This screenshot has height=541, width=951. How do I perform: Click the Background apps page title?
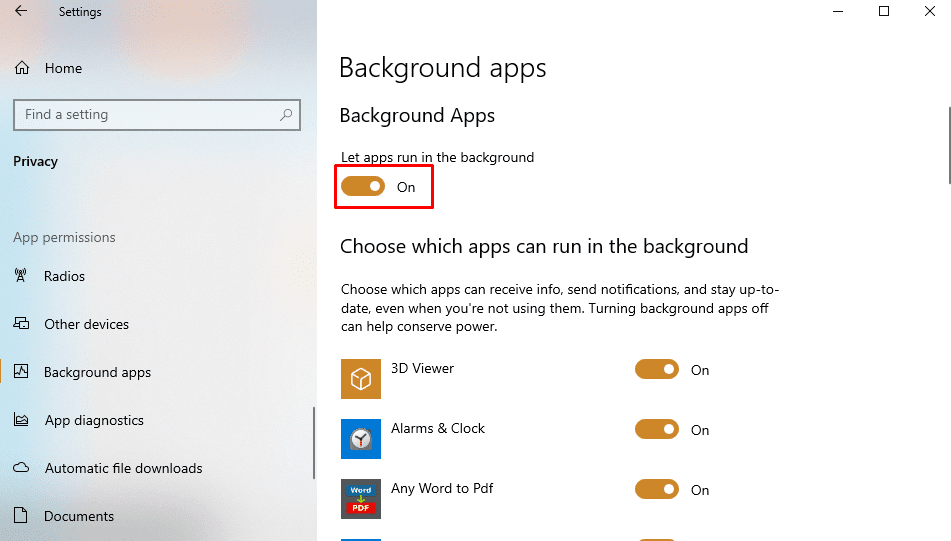point(443,67)
